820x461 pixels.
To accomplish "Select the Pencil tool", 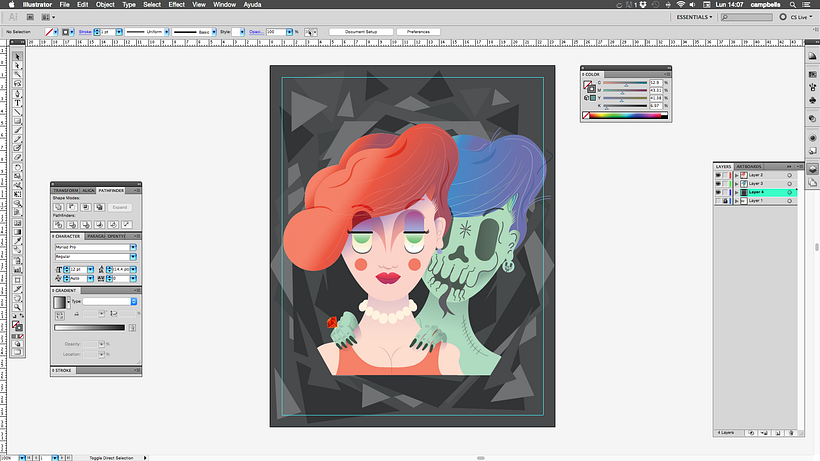I will (17, 139).
